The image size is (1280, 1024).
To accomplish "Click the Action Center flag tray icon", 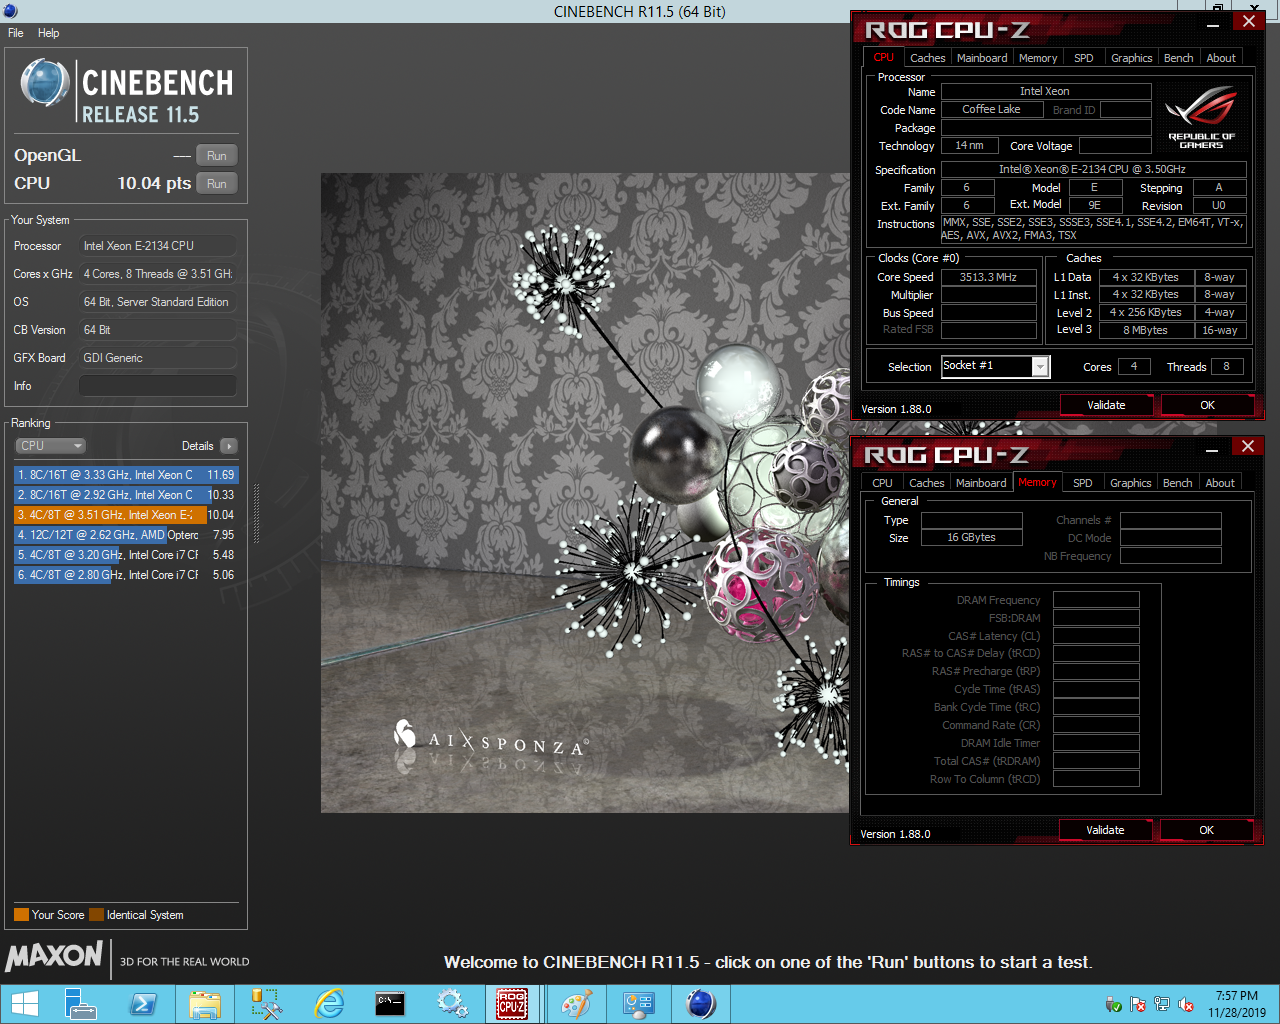I will [x=1138, y=1004].
